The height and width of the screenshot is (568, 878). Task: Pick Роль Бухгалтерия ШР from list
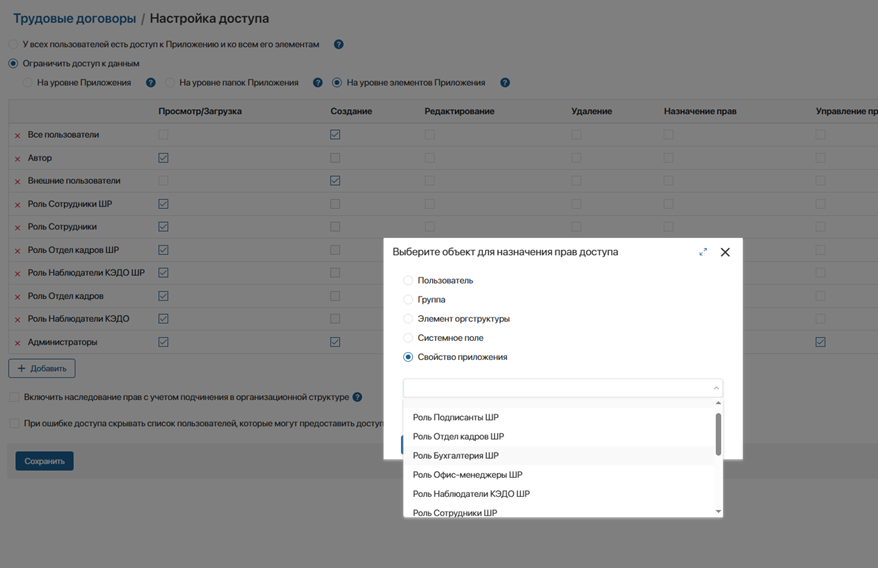456,456
